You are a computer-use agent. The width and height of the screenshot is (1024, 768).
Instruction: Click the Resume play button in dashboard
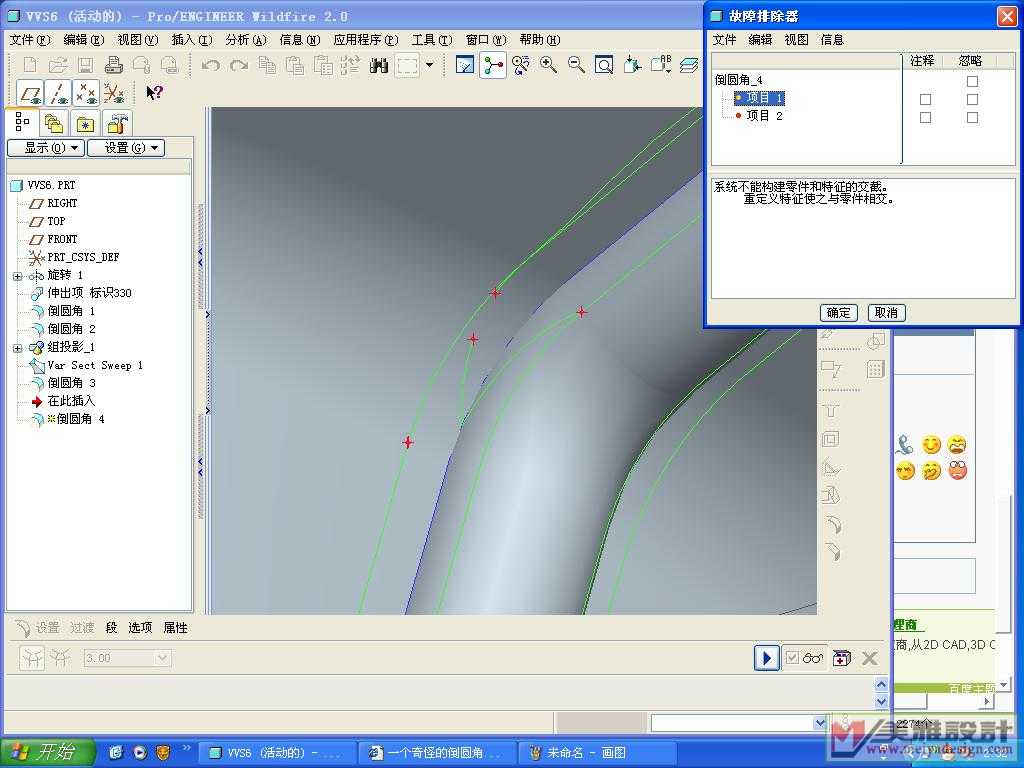[766, 658]
